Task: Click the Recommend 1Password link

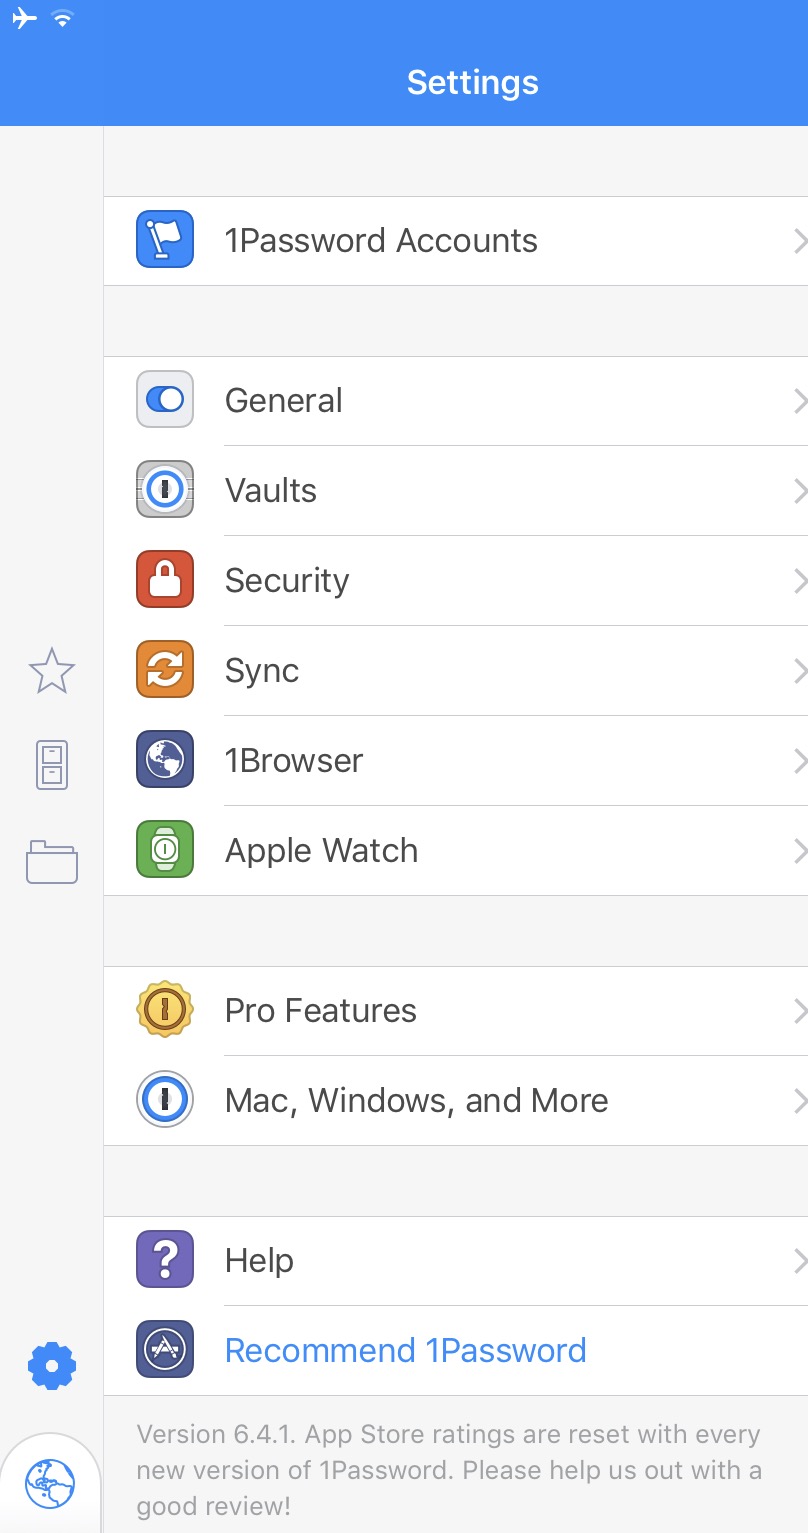Action: click(x=405, y=1349)
